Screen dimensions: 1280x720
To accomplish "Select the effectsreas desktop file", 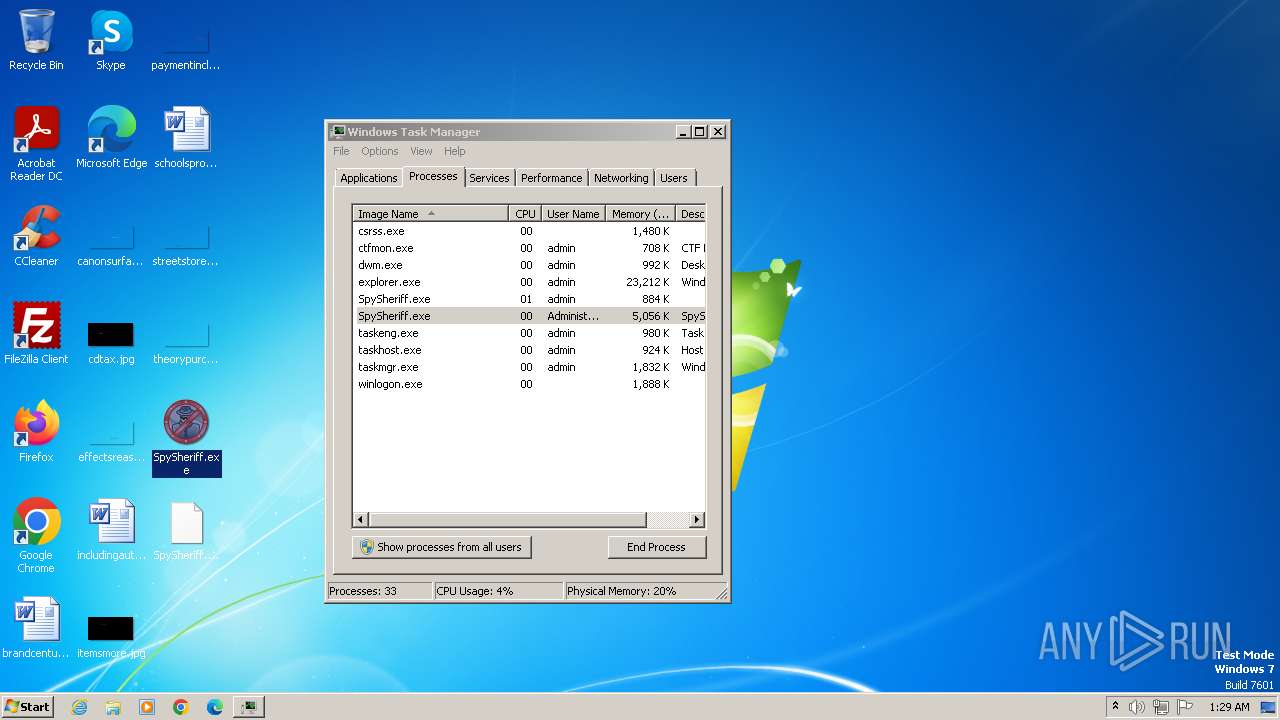I will [x=111, y=439].
